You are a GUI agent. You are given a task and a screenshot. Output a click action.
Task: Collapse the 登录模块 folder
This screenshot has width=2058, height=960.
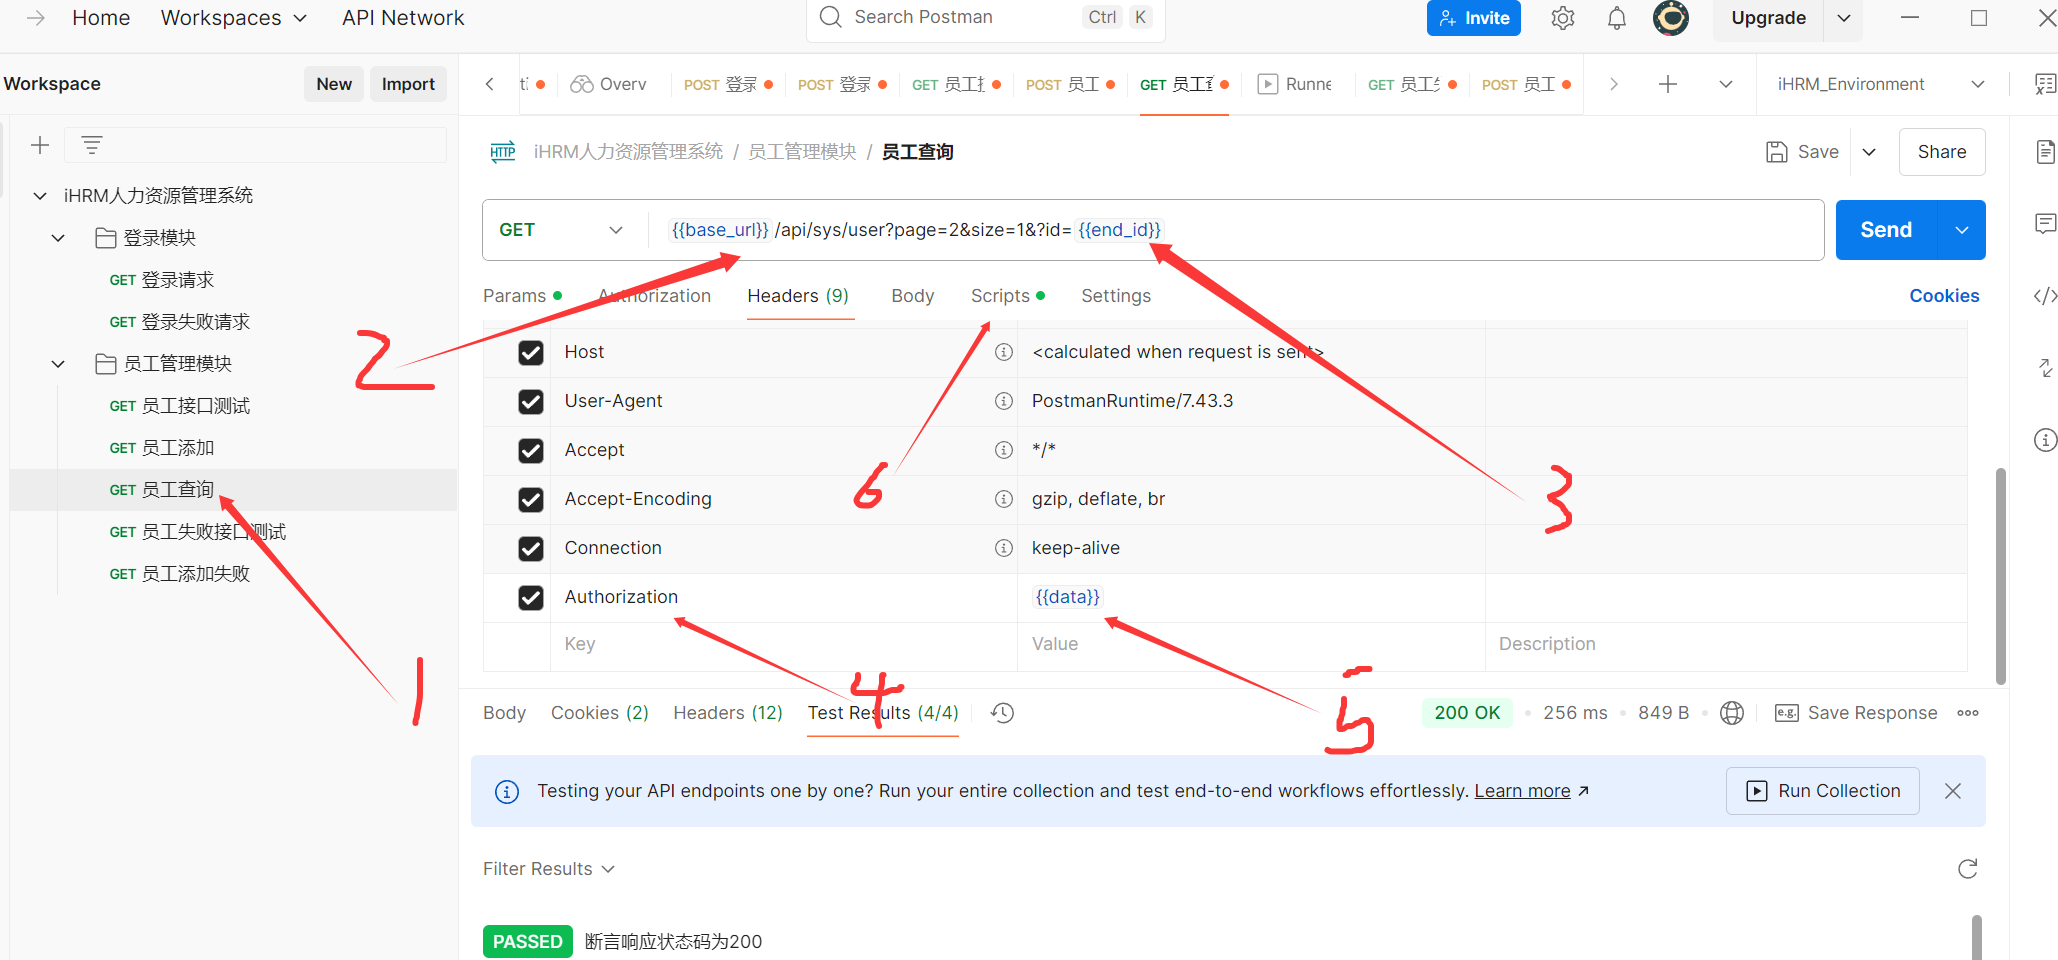click(x=58, y=238)
